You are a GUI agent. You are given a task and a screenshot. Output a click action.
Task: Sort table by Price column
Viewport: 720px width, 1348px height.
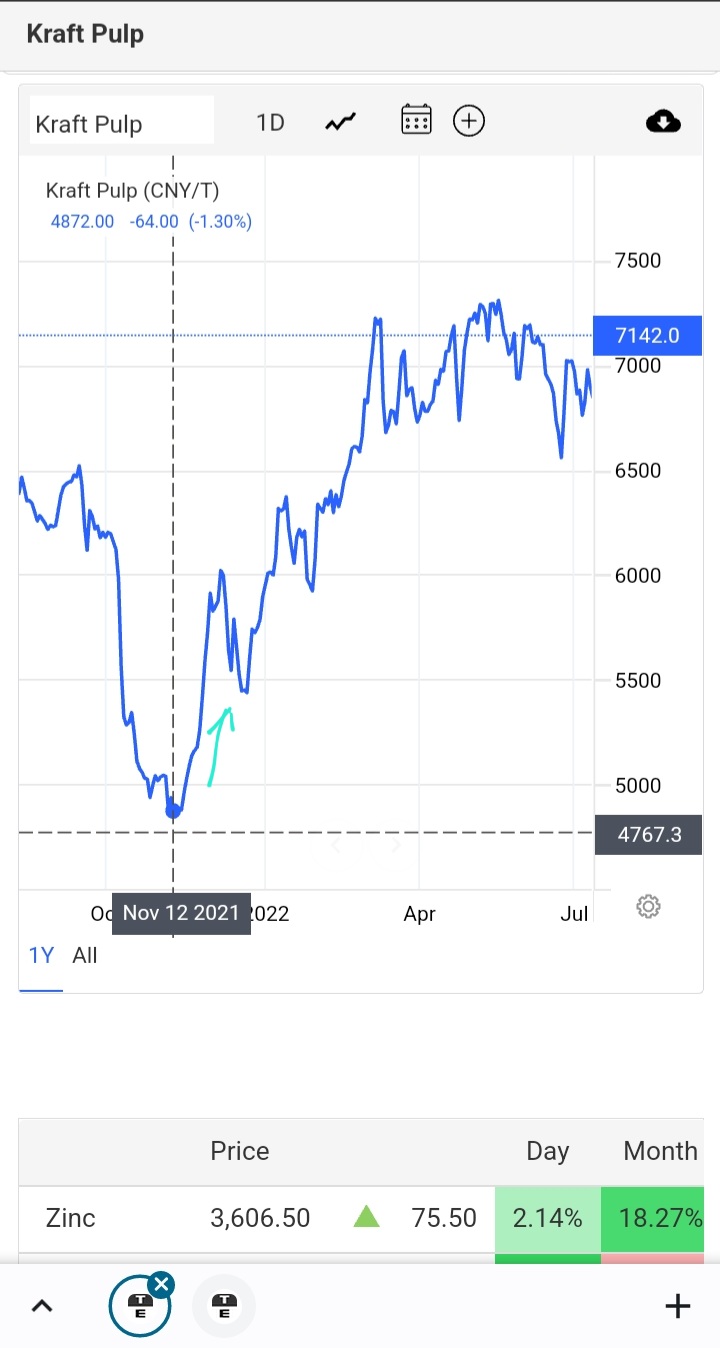click(x=240, y=1151)
